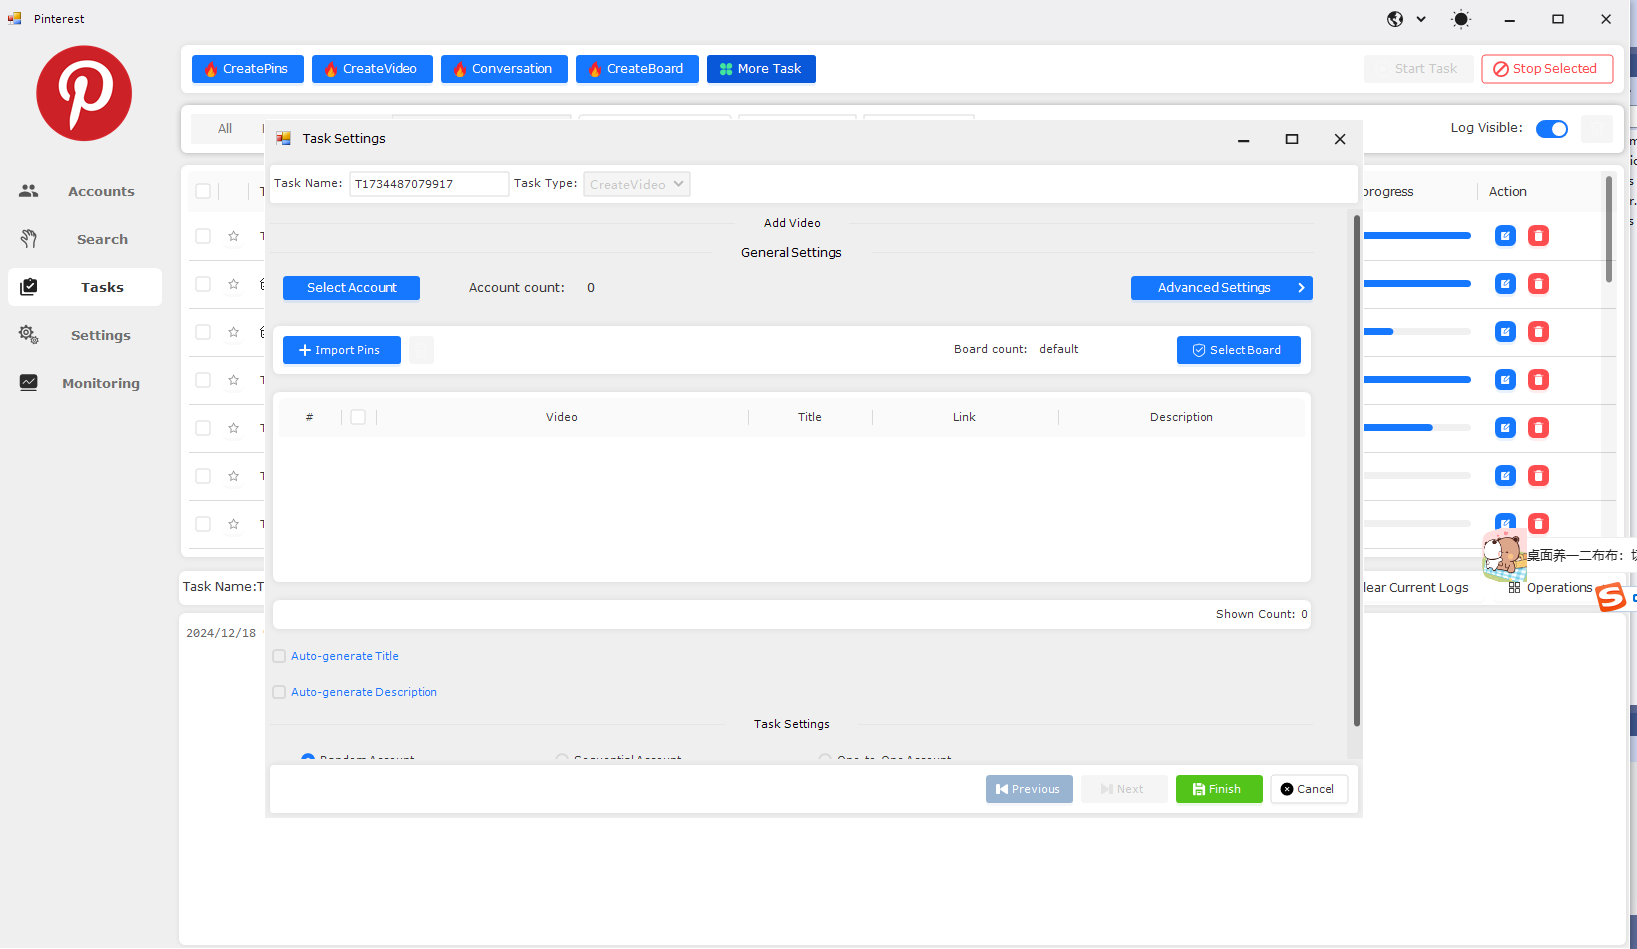Click the red delete icon in first task row

pos(1538,236)
